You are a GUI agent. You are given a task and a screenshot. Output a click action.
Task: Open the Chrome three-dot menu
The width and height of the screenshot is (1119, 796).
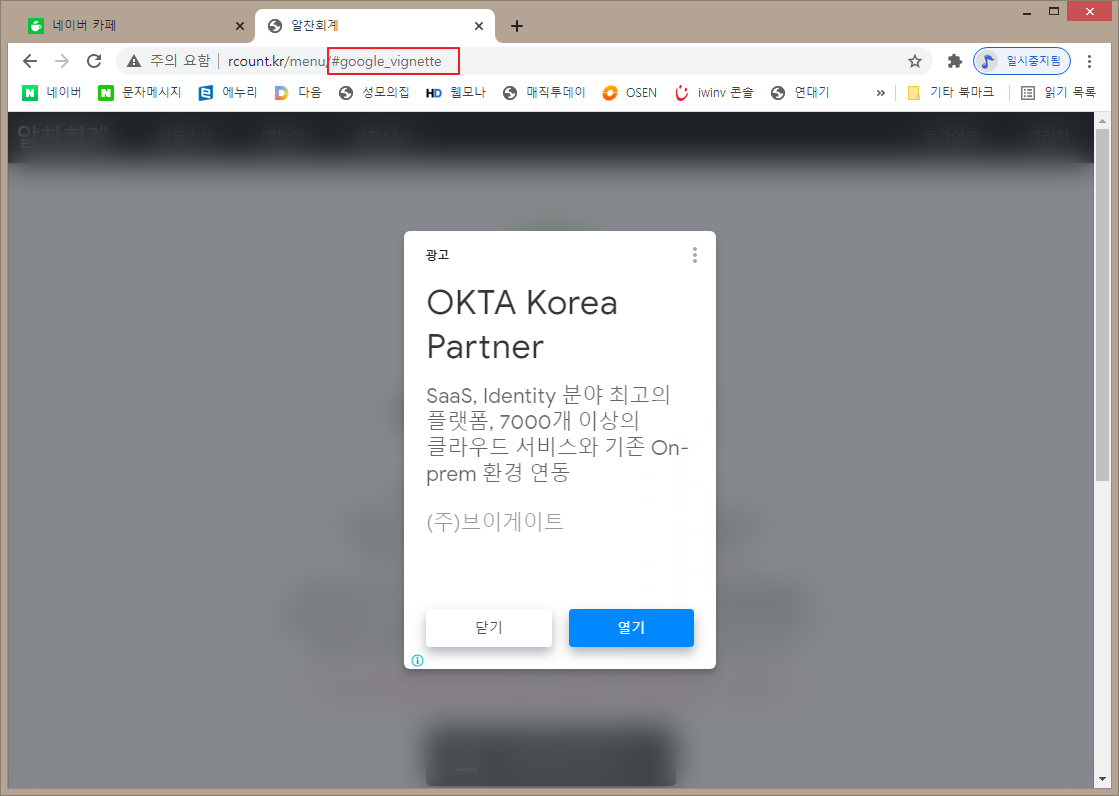pyautogui.click(x=1089, y=61)
